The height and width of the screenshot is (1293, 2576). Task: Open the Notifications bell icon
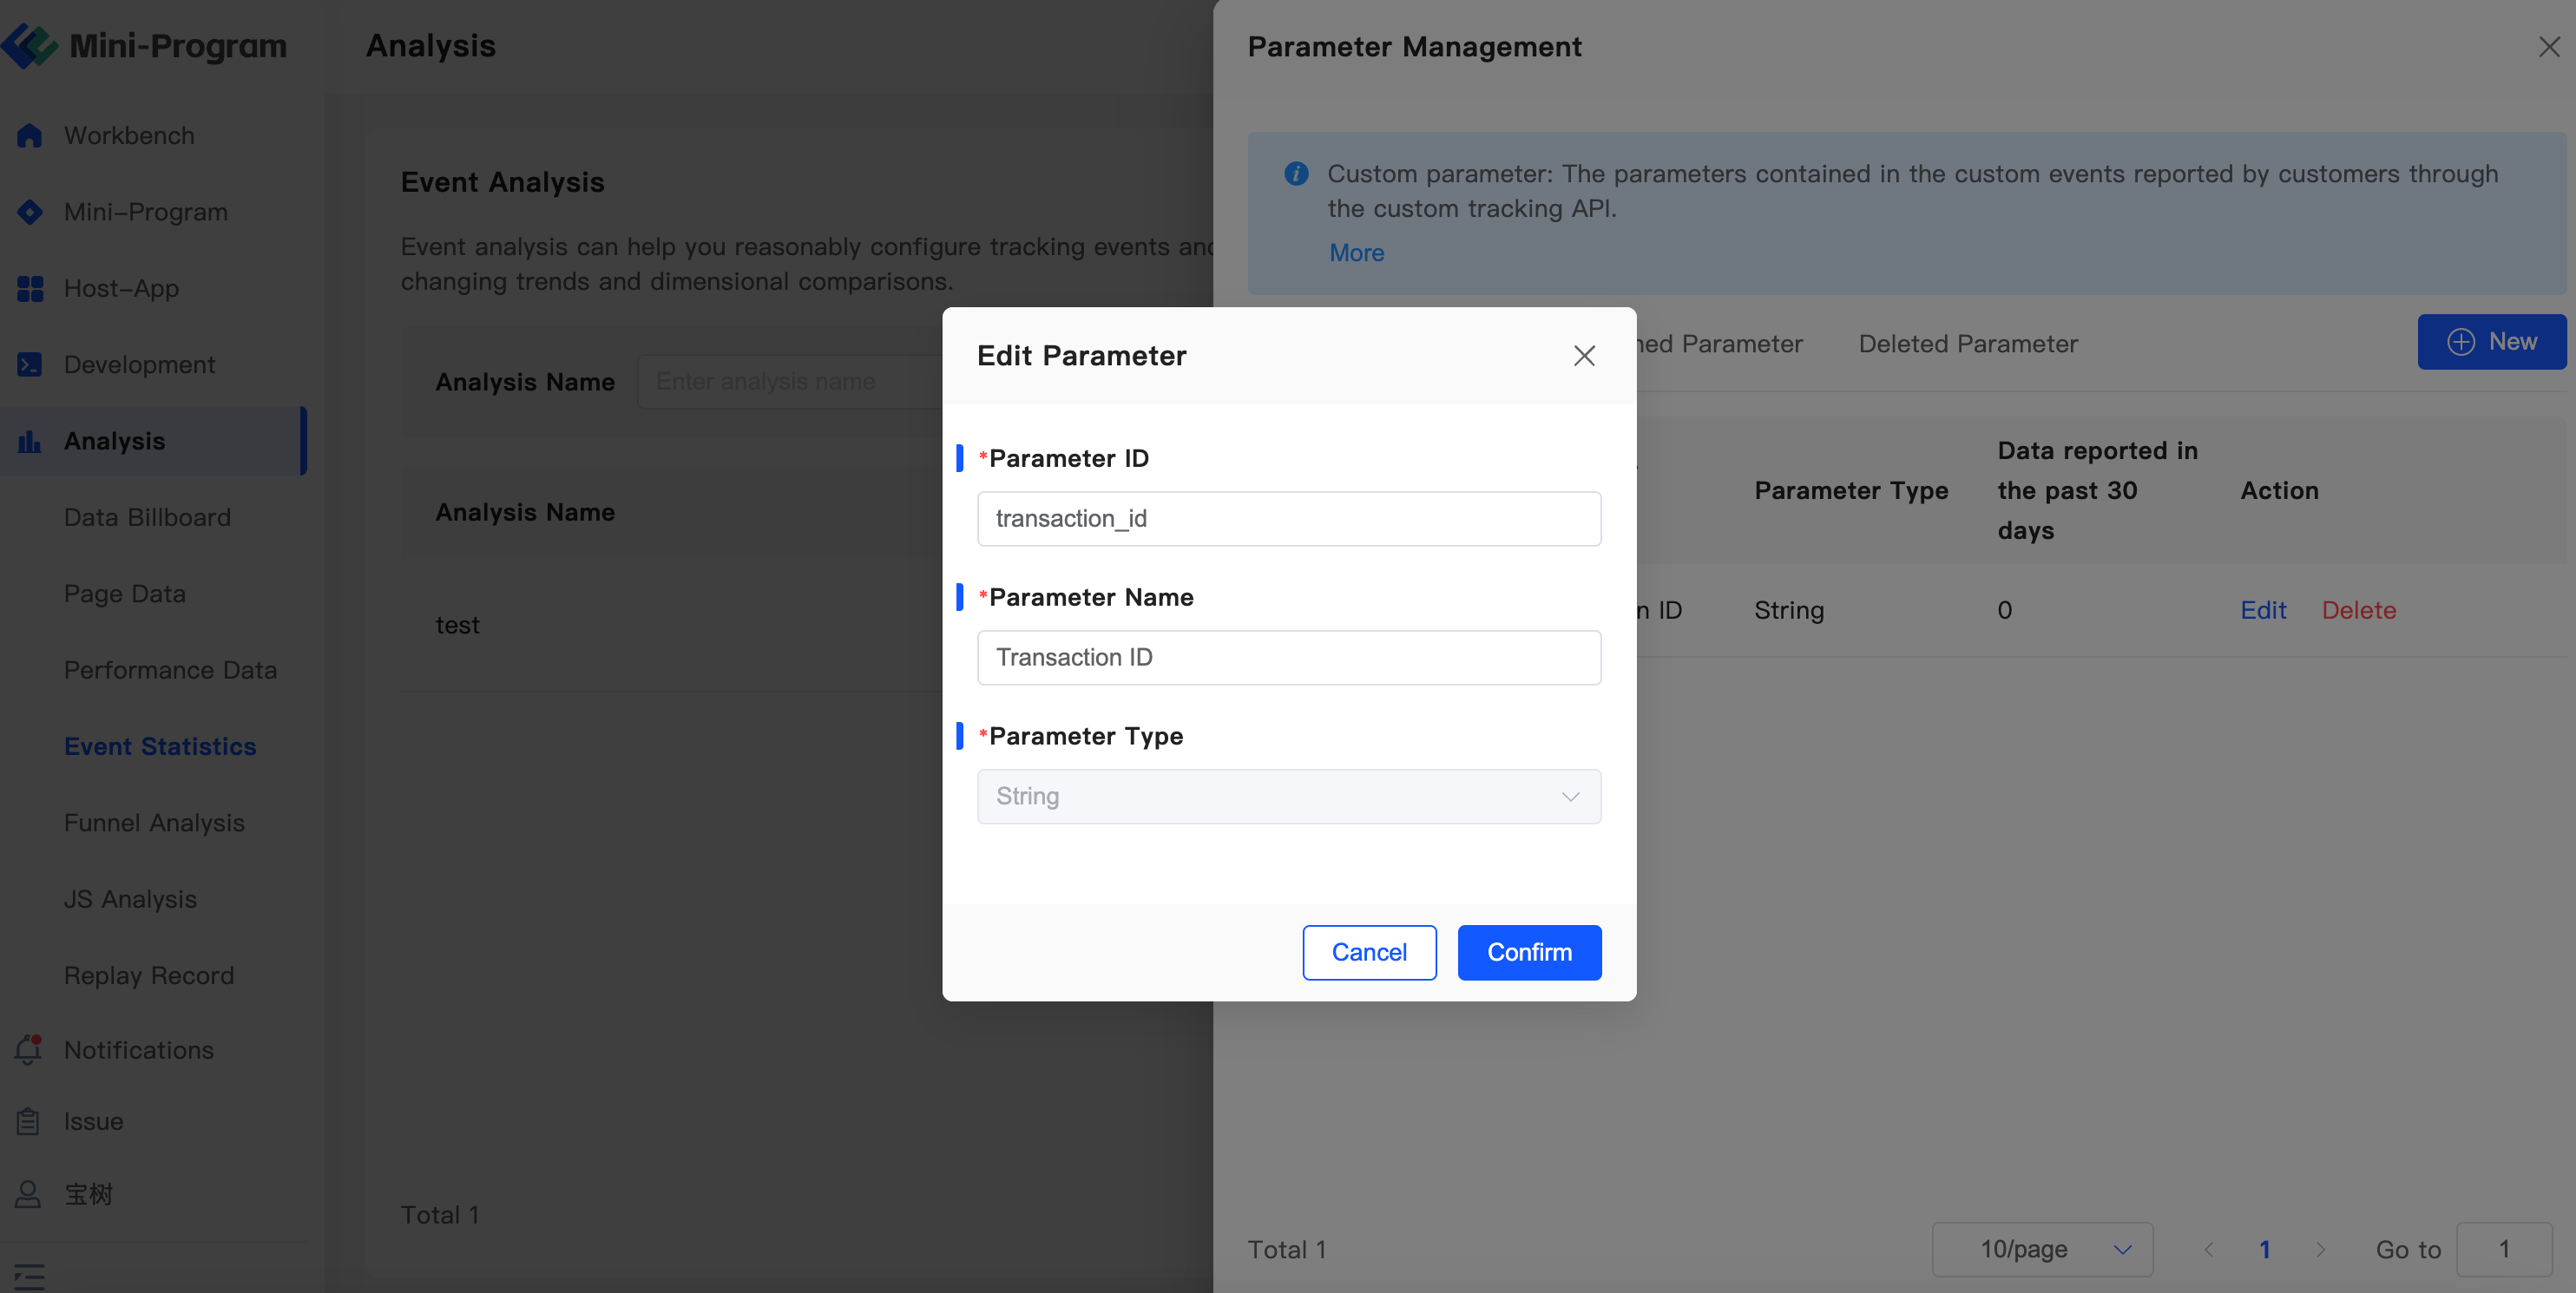click(x=28, y=1049)
